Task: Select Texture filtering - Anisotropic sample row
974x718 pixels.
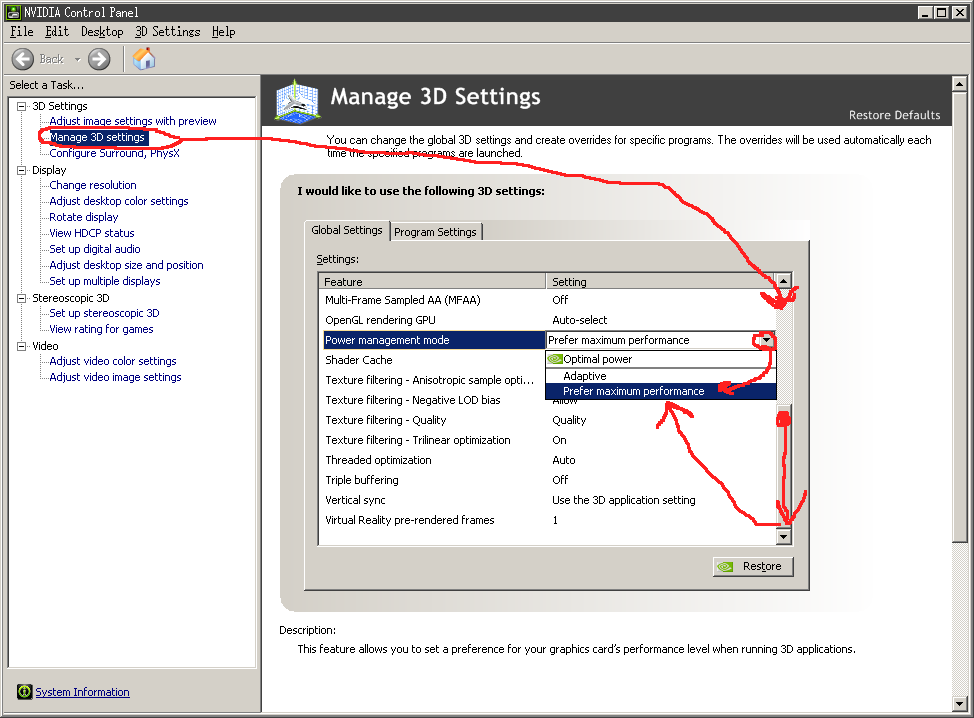Action: pyautogui.click(x=432, y=380)
